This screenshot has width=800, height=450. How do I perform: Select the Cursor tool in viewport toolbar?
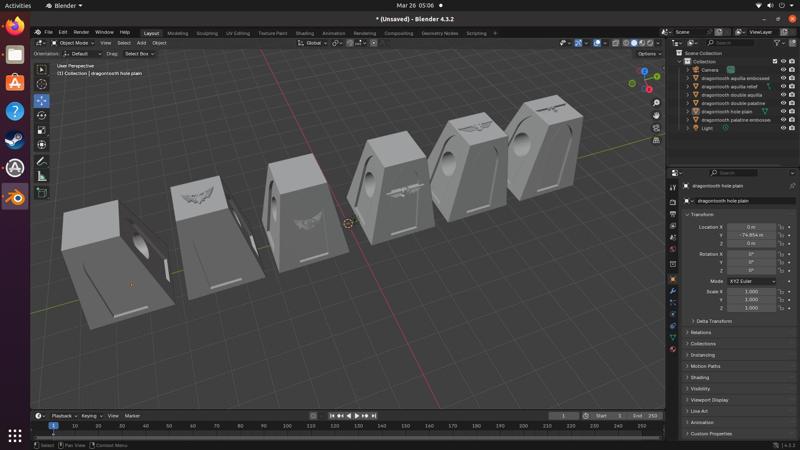click(42, 85)
